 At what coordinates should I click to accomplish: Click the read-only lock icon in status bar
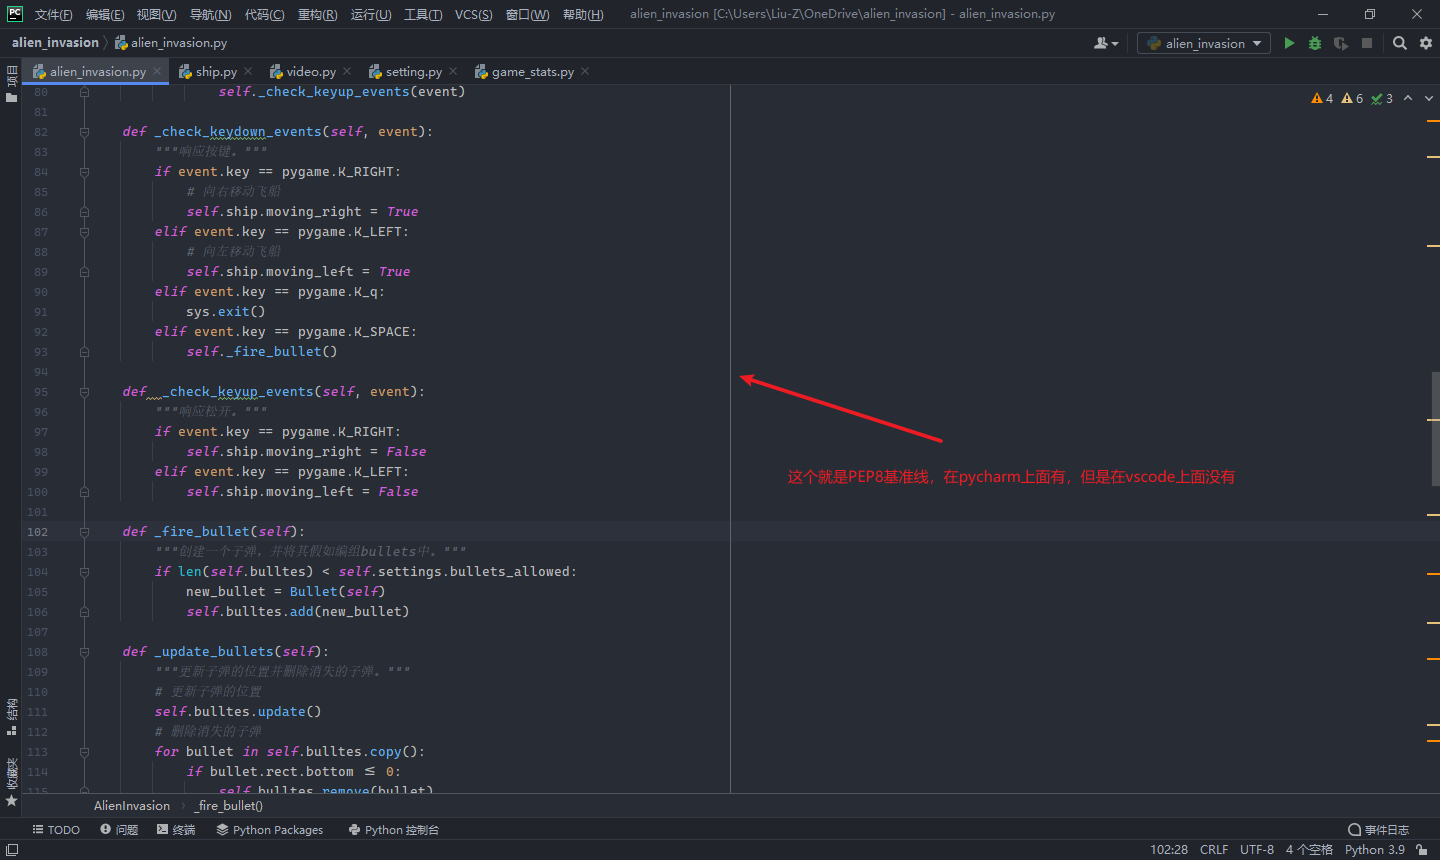(1421, 850)
